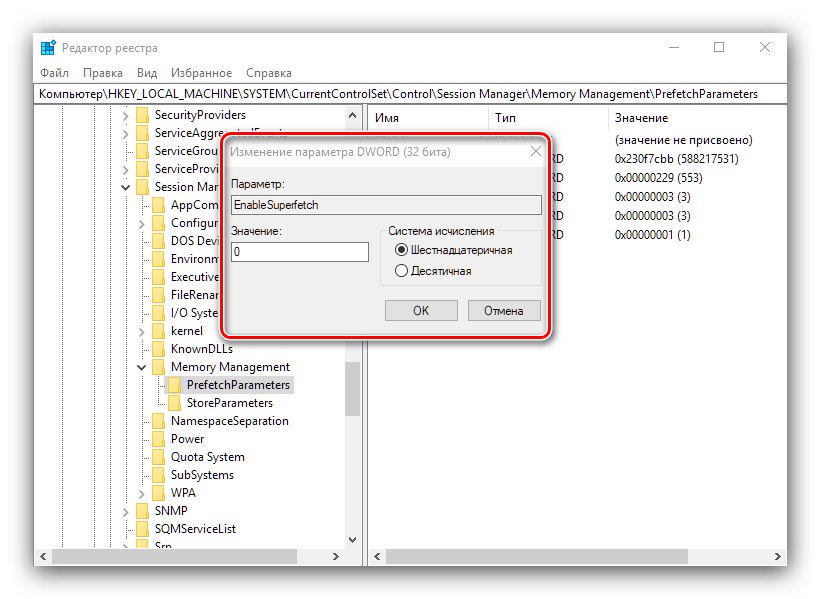
Task: Click the Параметр name field EnableSuperfetch
Action: pos(386,205)
